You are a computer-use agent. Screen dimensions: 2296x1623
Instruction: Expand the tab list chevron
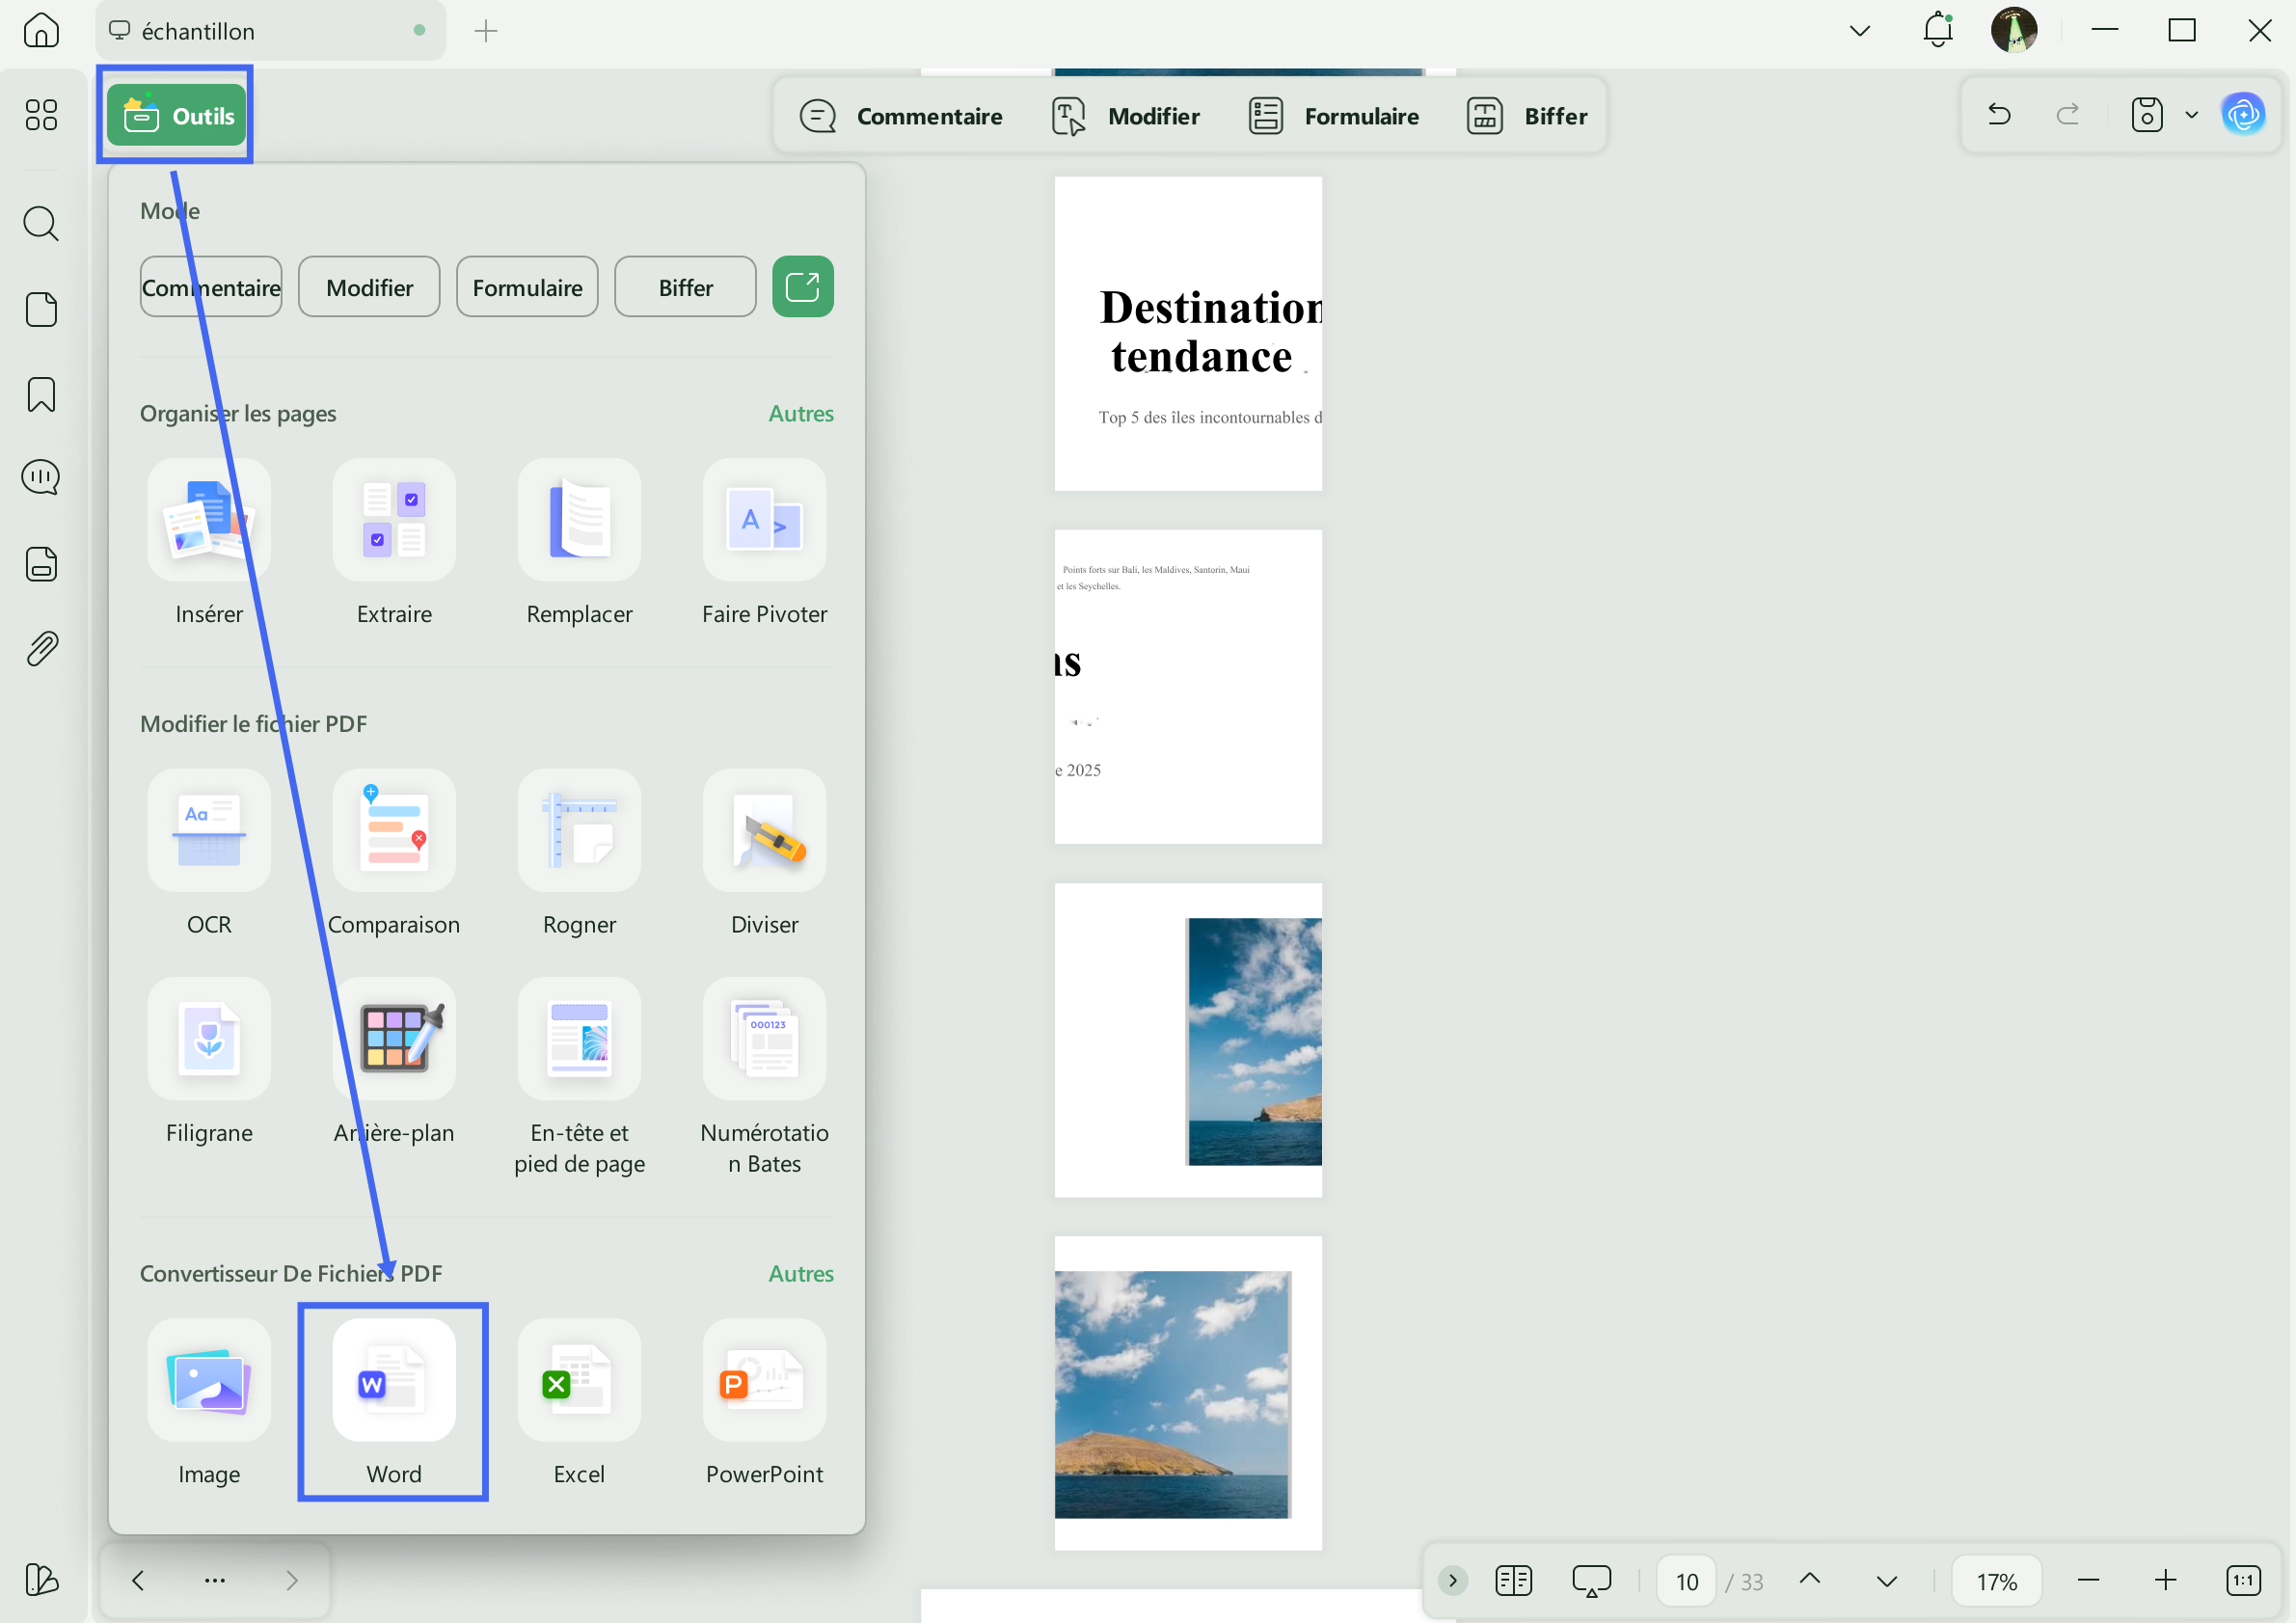tap(1859, 31)
